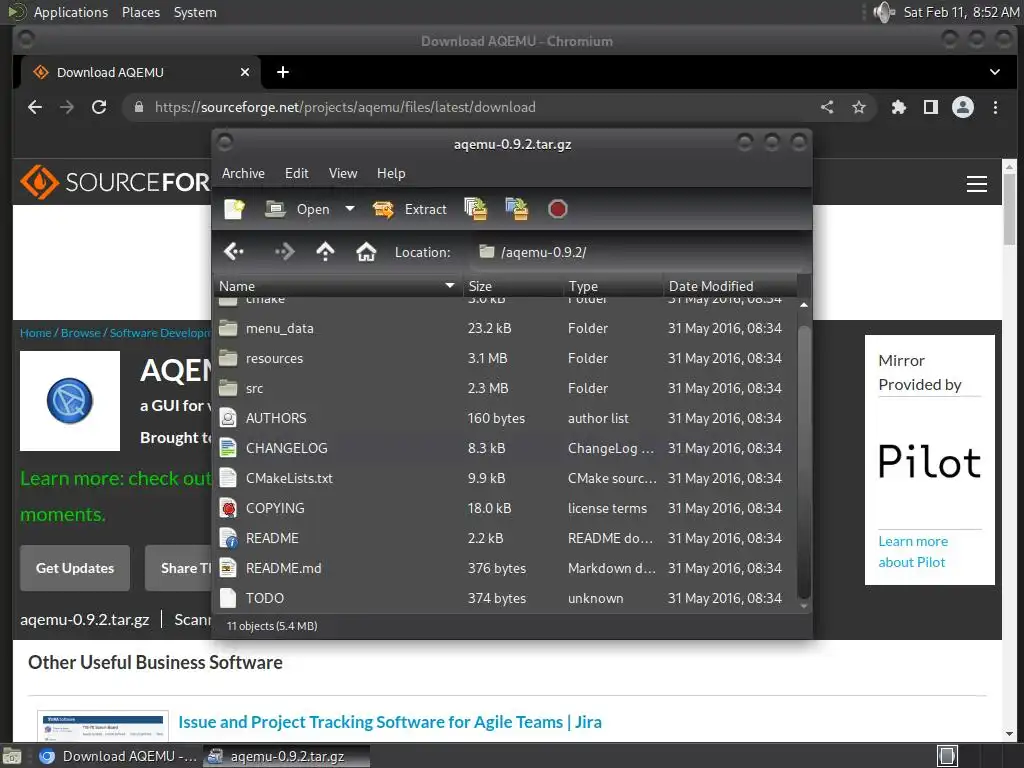Image resolution: width=1024 pixels, height=768 pixels.
Task: Click Home breadcrumb link on SourceForge
Action: point(35,333)
